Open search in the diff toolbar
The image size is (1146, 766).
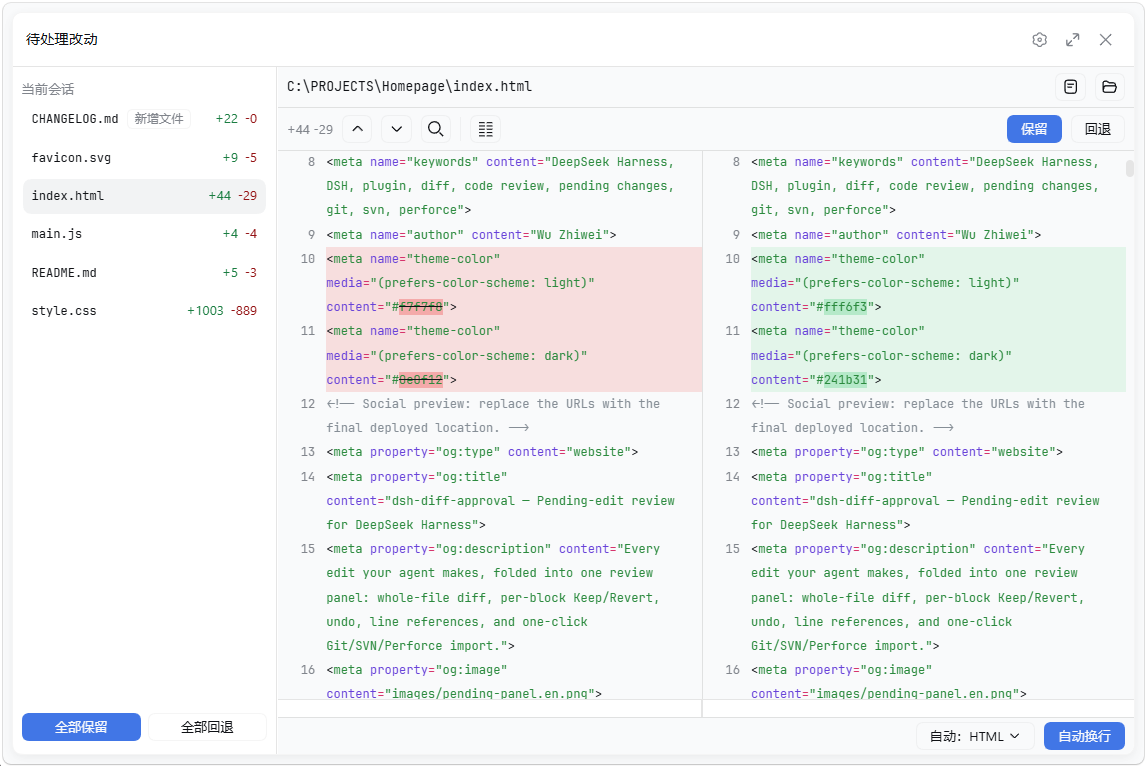point(436,129)
